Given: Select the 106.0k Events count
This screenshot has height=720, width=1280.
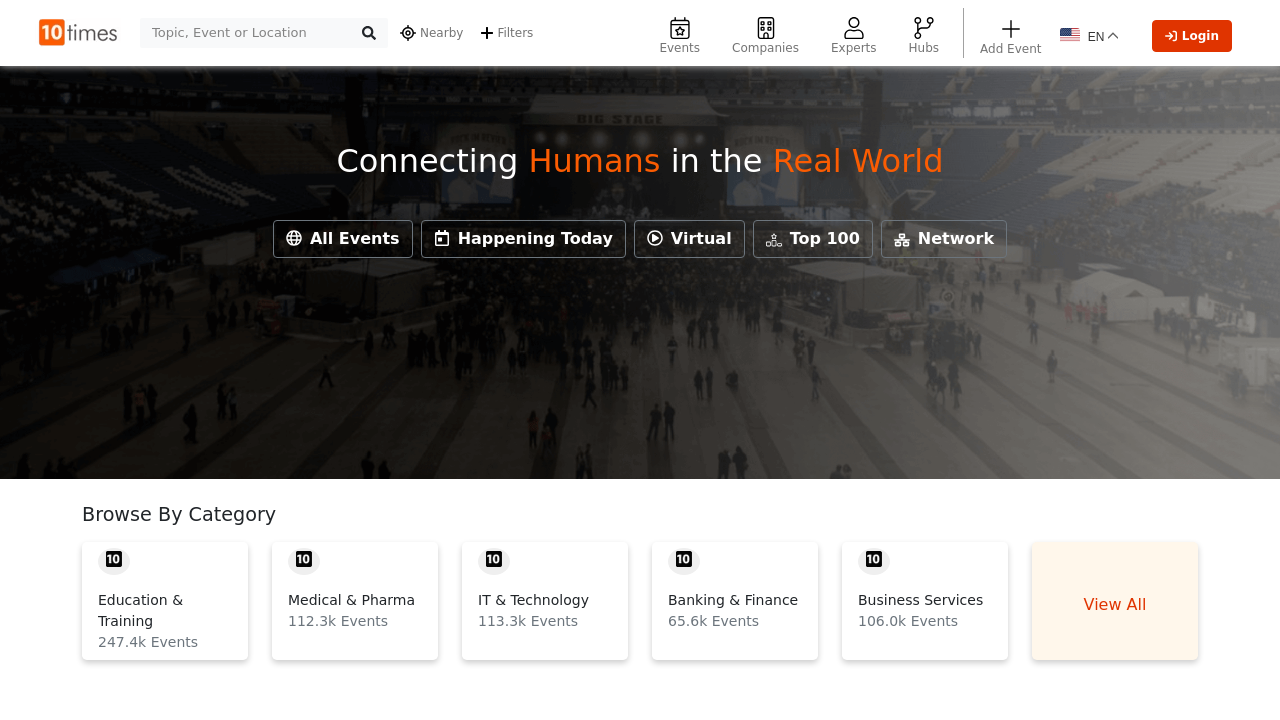Looking at the screenshot, I should click(x=908, y=621).
